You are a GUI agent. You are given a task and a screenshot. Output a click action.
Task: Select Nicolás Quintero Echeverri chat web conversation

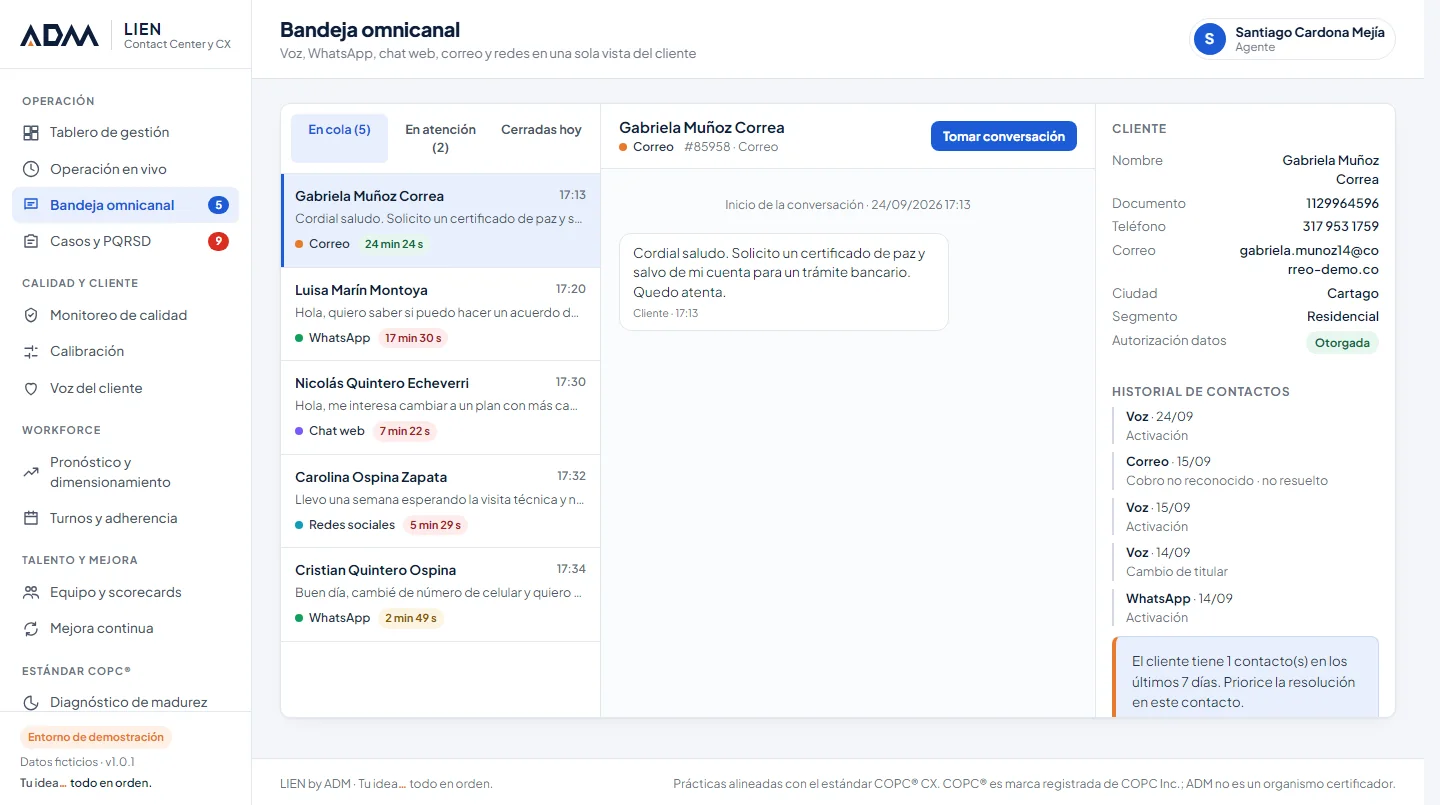pos(441,407)
